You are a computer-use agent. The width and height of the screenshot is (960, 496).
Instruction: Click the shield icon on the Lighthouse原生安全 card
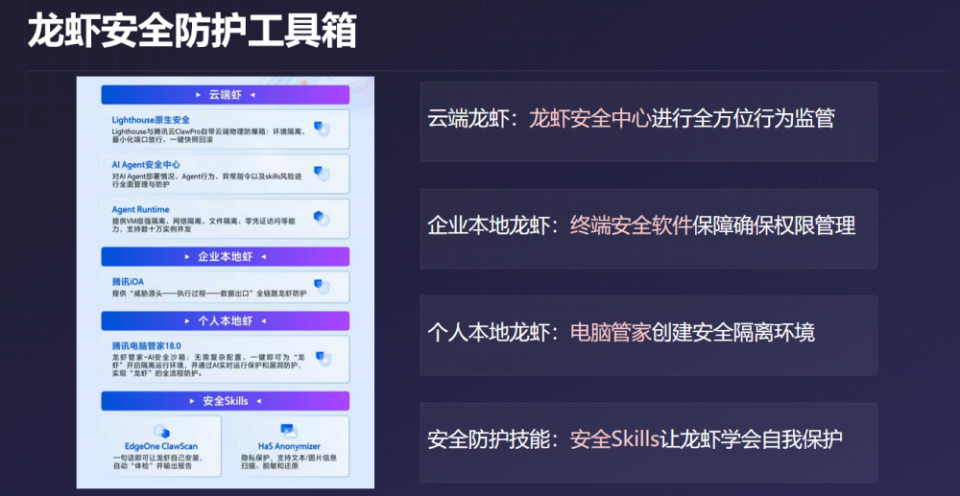[321, 129]
